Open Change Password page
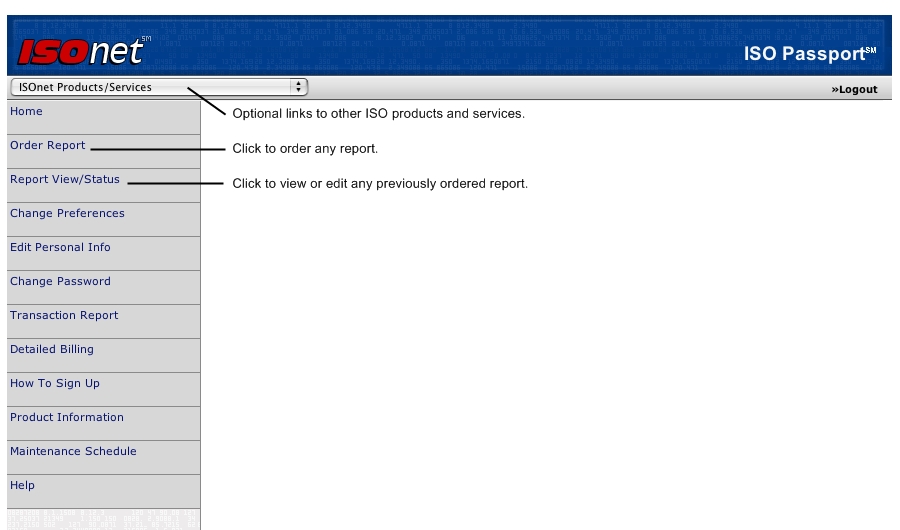The width and height of the screenshot is (900, 530). [x=60, y=281]
